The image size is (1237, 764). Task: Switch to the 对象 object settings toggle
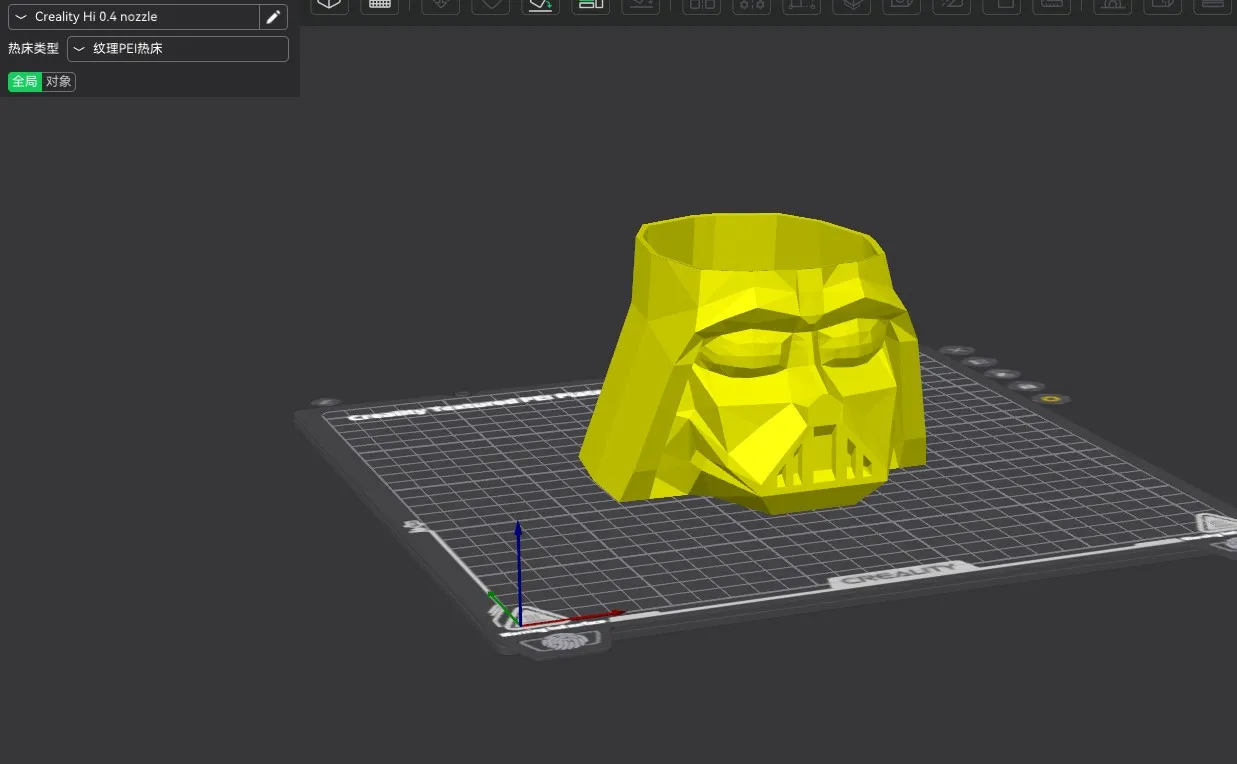59,82
